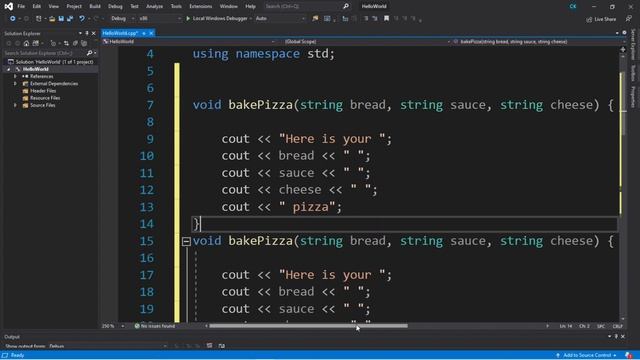
Task: Click the find-in-files icon near debugger toolbar
Action: [x=315, y=18]
